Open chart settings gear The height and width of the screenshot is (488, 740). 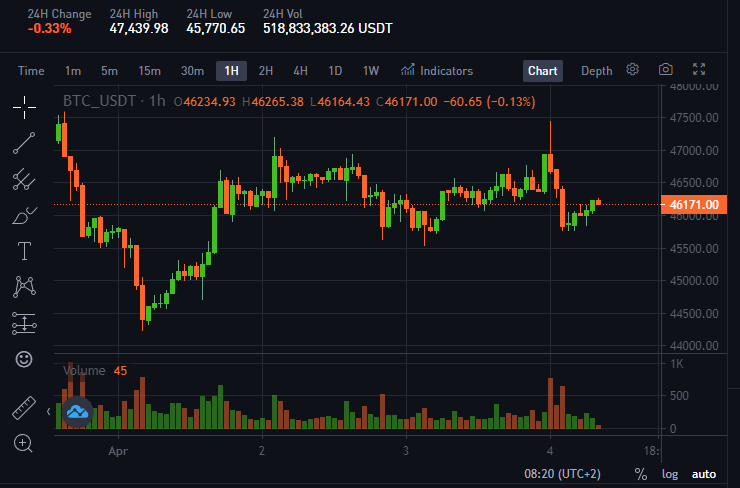click(632, 70)
